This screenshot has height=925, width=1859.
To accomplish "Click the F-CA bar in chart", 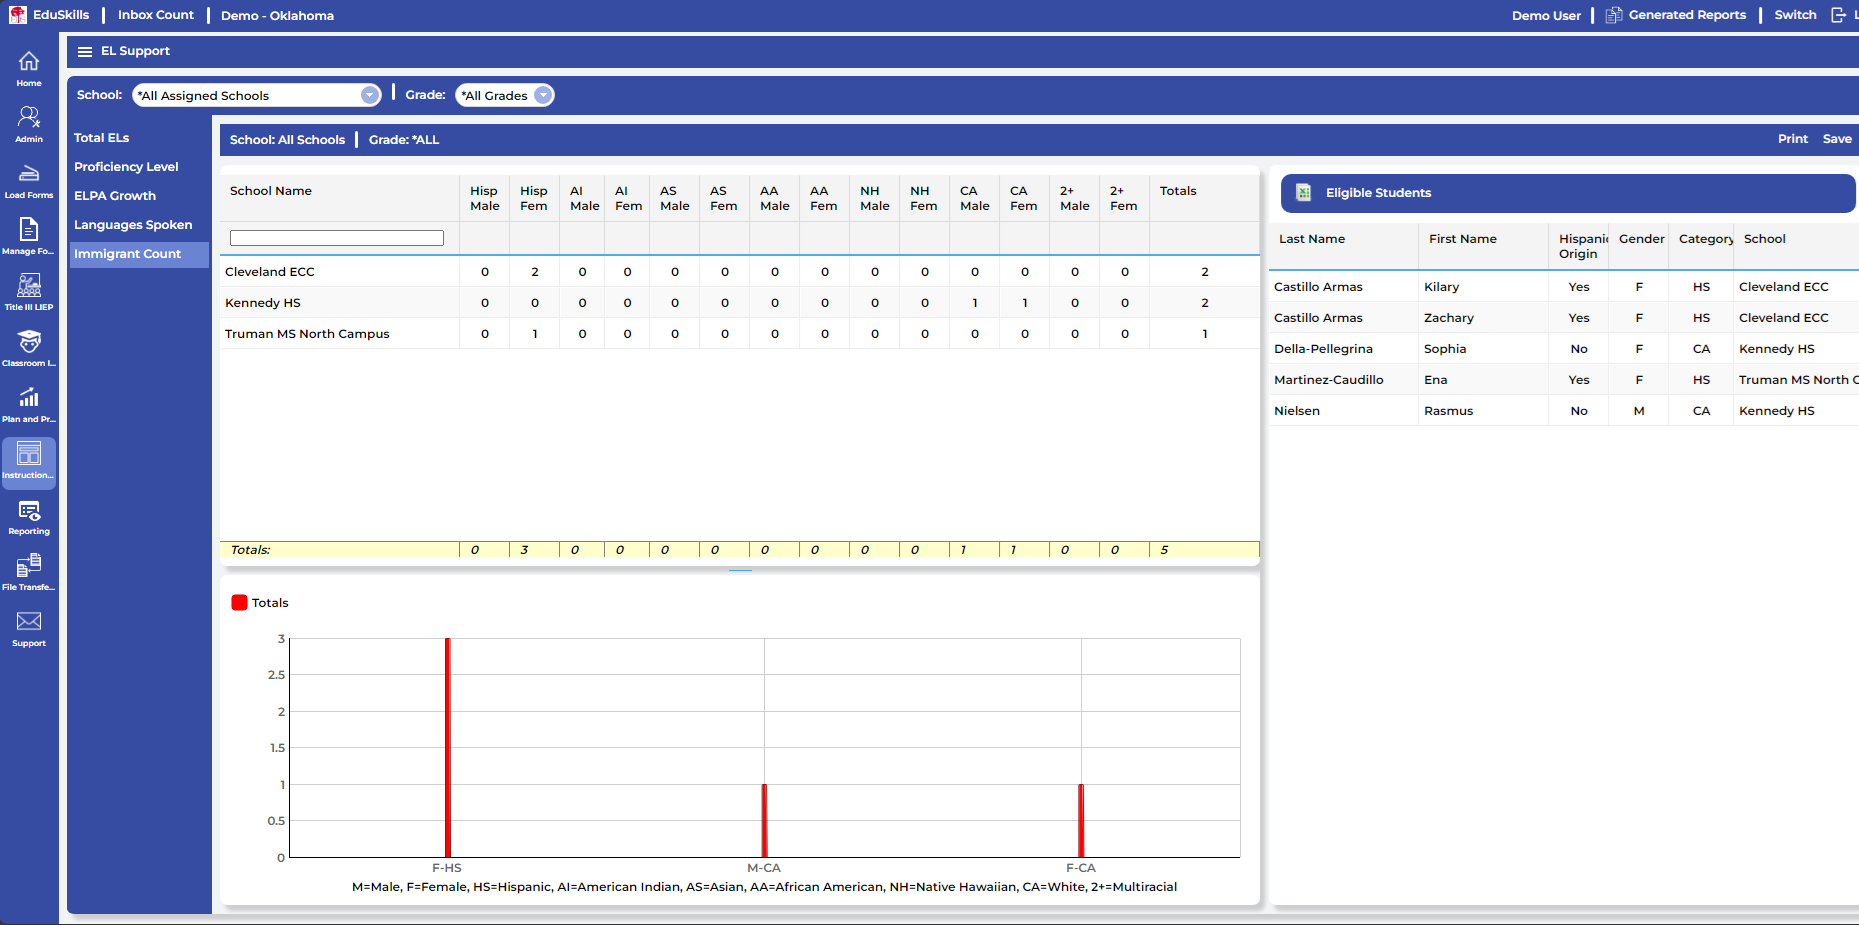I will tap(1081, 821).
